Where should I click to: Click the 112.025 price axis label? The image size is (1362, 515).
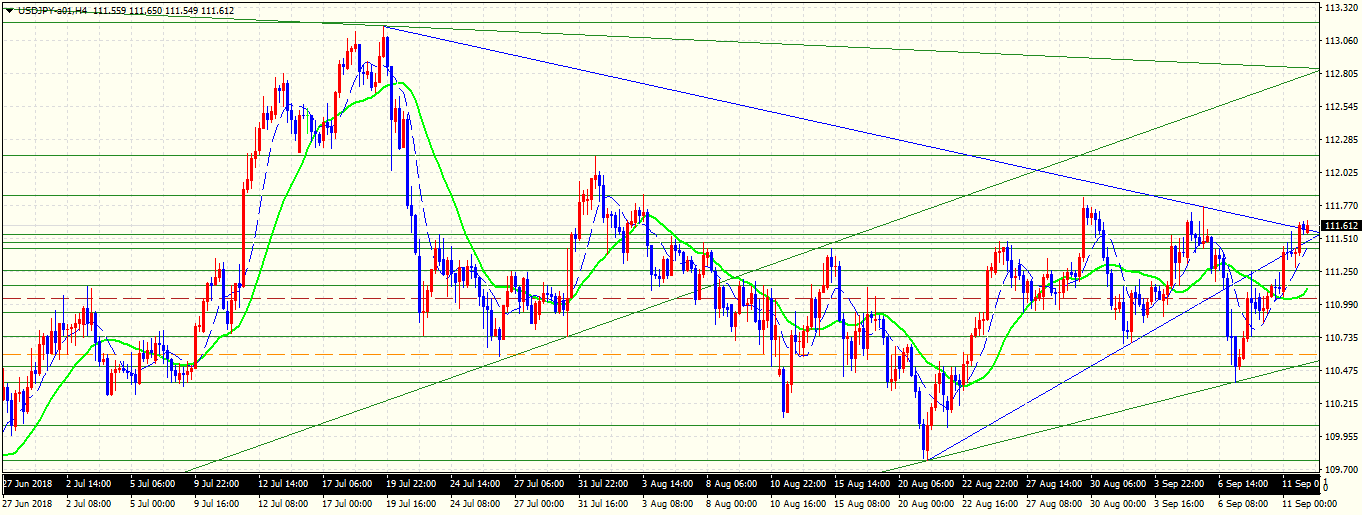tap(1339, 173)
